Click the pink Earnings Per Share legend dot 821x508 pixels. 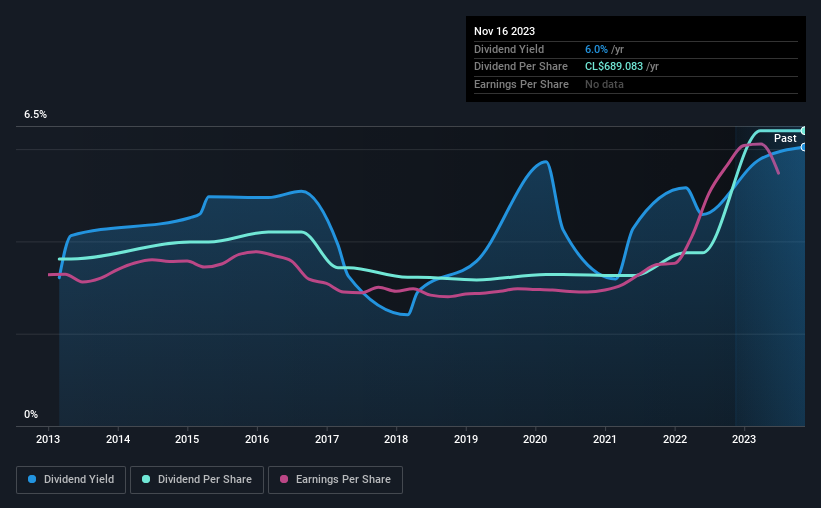tap(284, 479)
